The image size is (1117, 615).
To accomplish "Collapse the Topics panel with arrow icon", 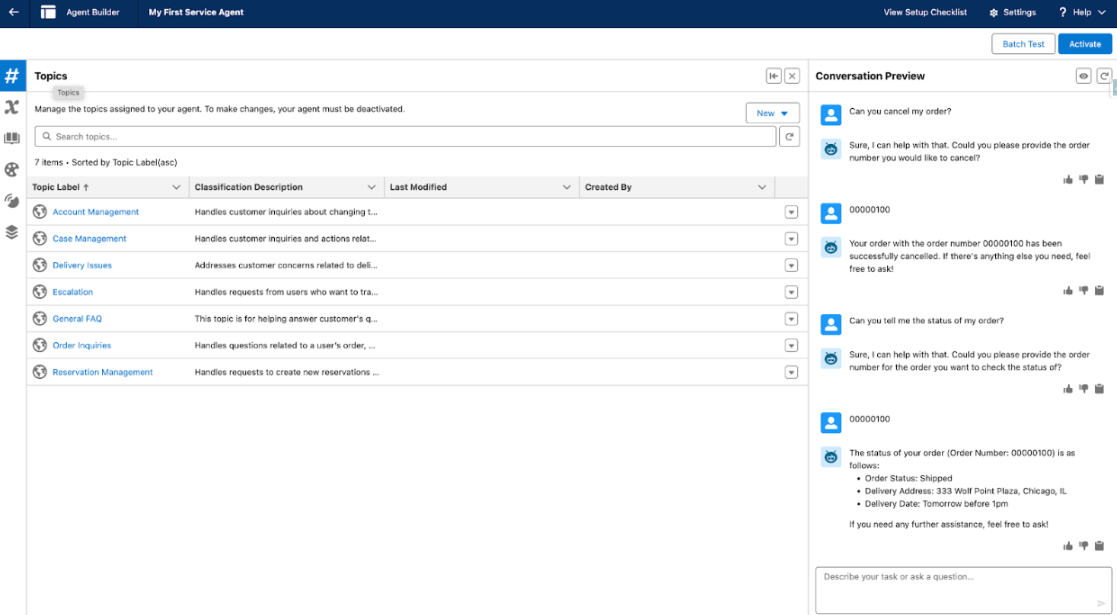I will [x=773, y=76].
